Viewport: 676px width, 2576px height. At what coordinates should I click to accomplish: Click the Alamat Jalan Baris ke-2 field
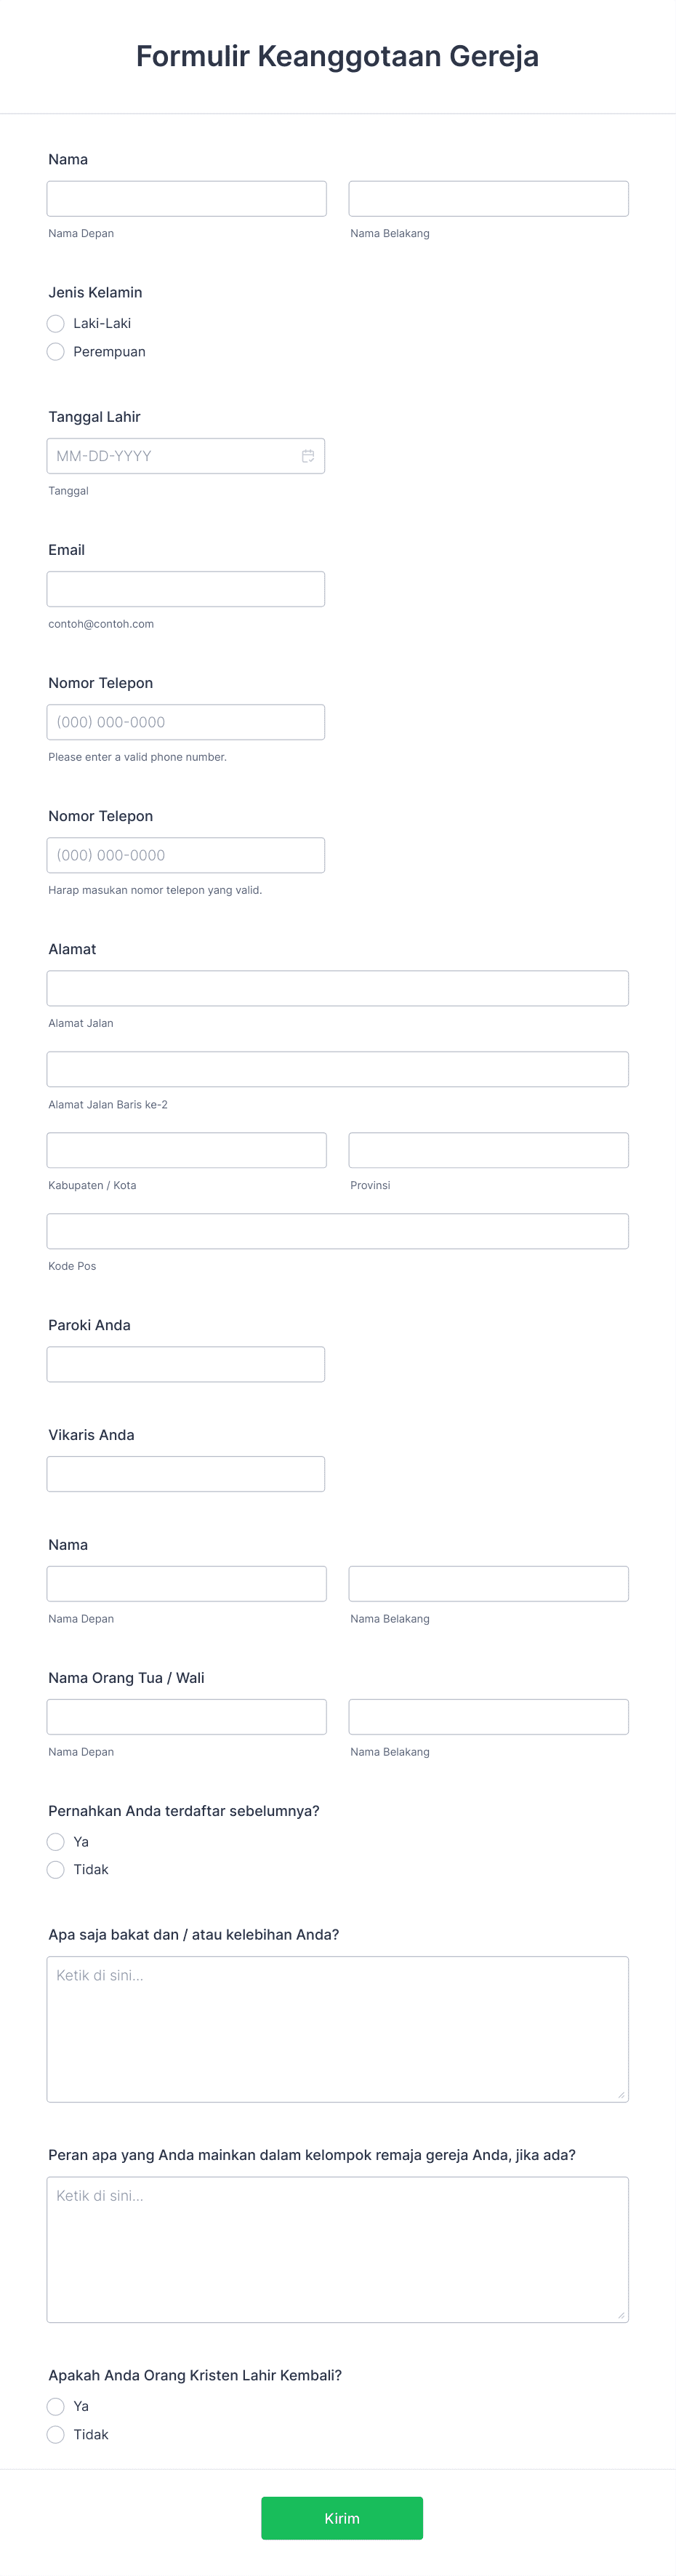tap(337, 1068)
